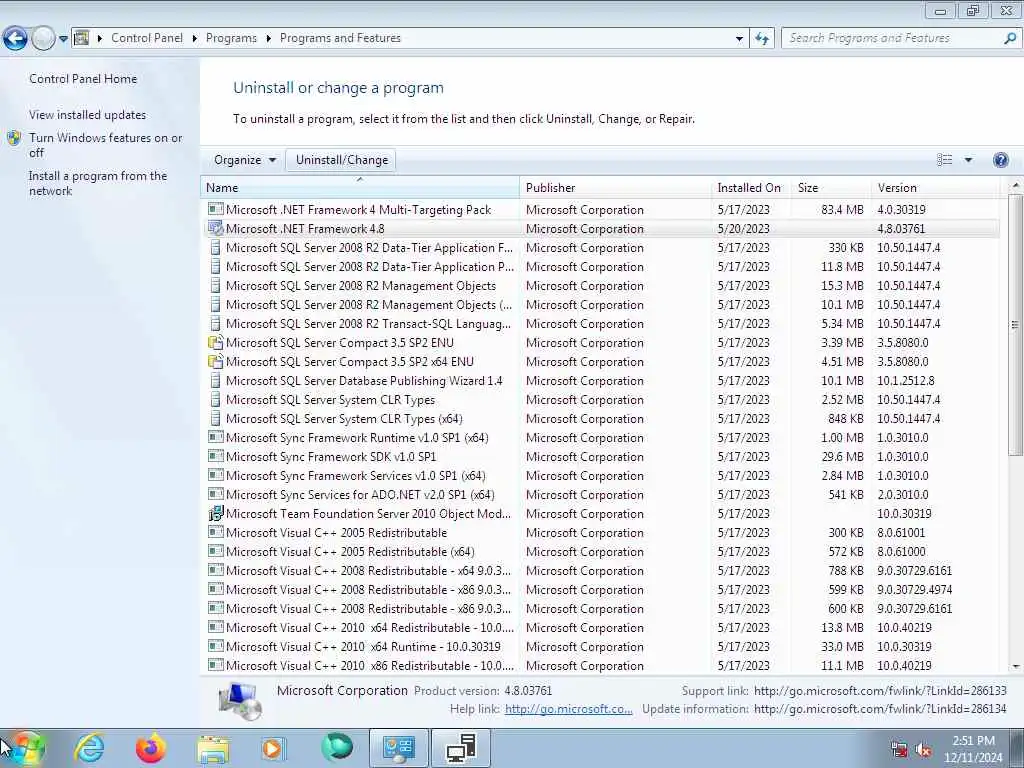Open the green round app on taskbar
1024x768 pixels.
(x=337, y=748)
